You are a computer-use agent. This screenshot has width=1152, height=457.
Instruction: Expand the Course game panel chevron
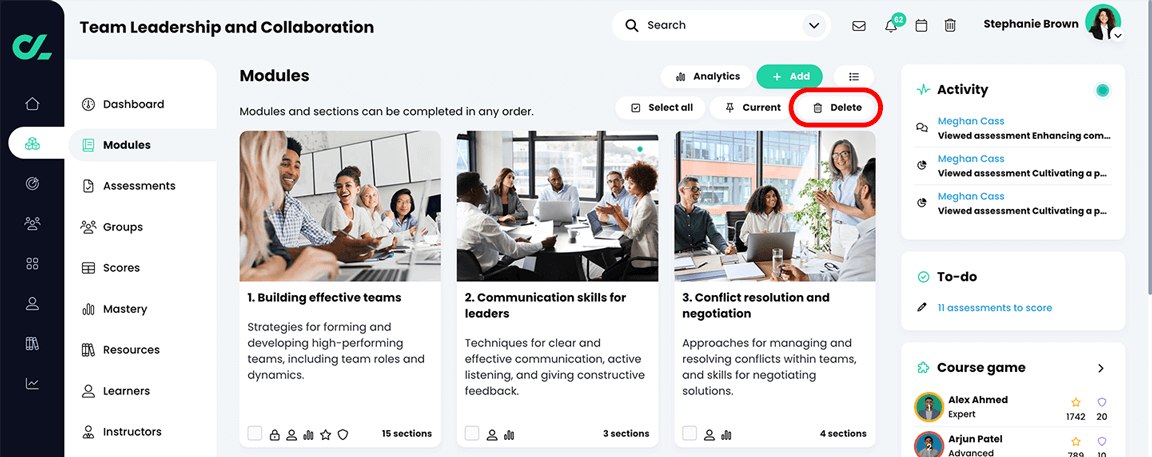[1101, 368]
